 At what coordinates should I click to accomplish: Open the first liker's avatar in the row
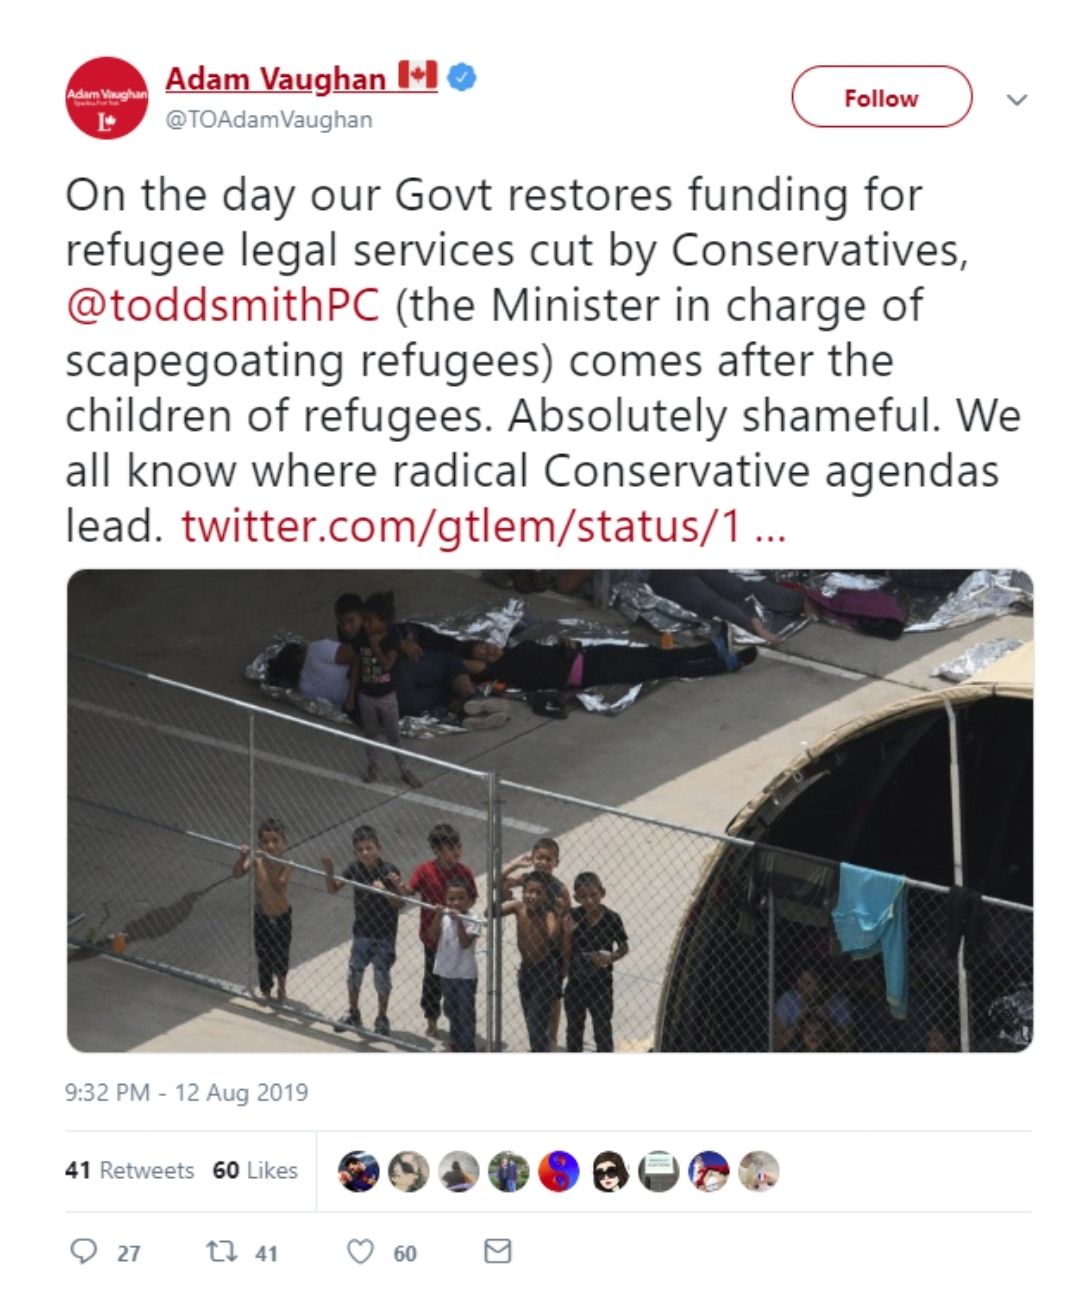(x=358, y=1171)
